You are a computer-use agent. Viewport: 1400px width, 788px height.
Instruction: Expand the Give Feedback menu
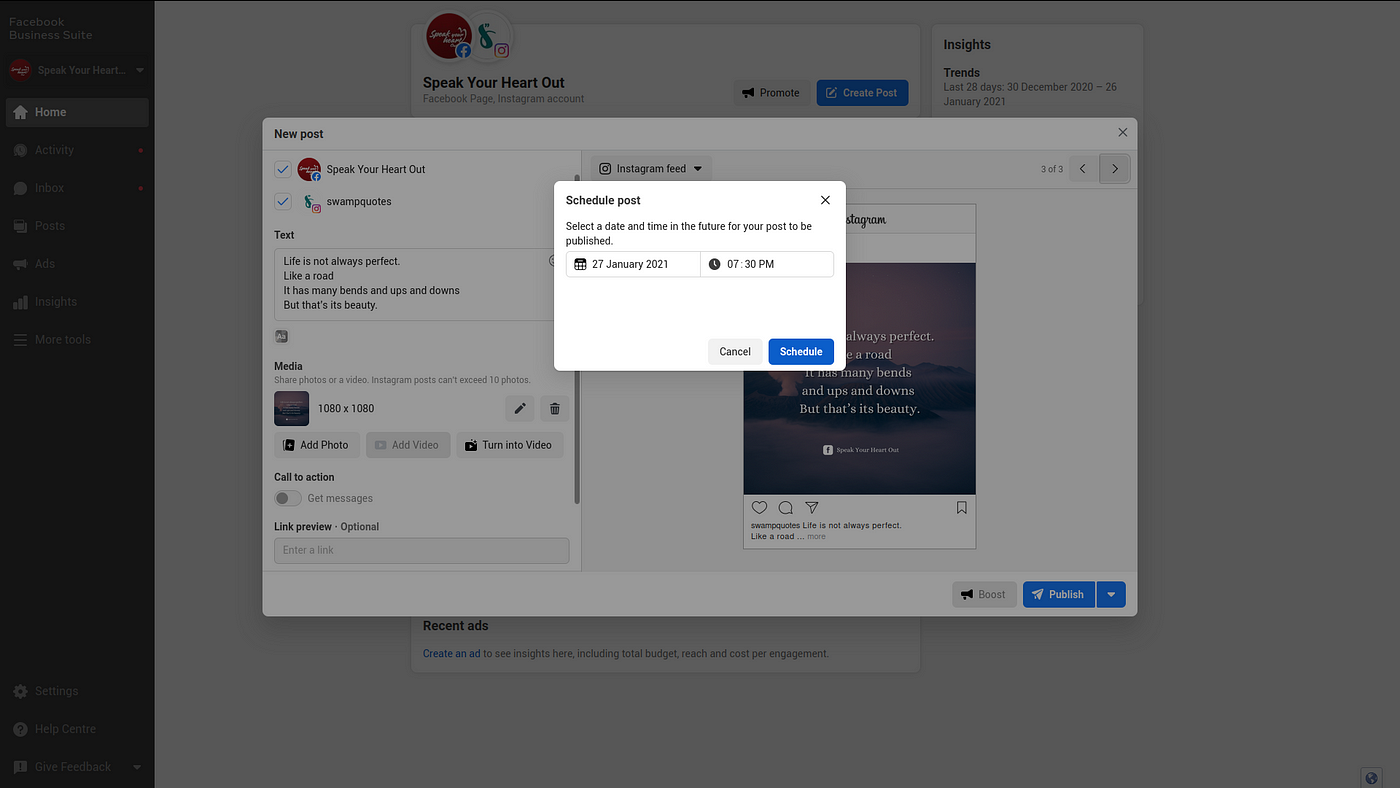click(77, 767)
